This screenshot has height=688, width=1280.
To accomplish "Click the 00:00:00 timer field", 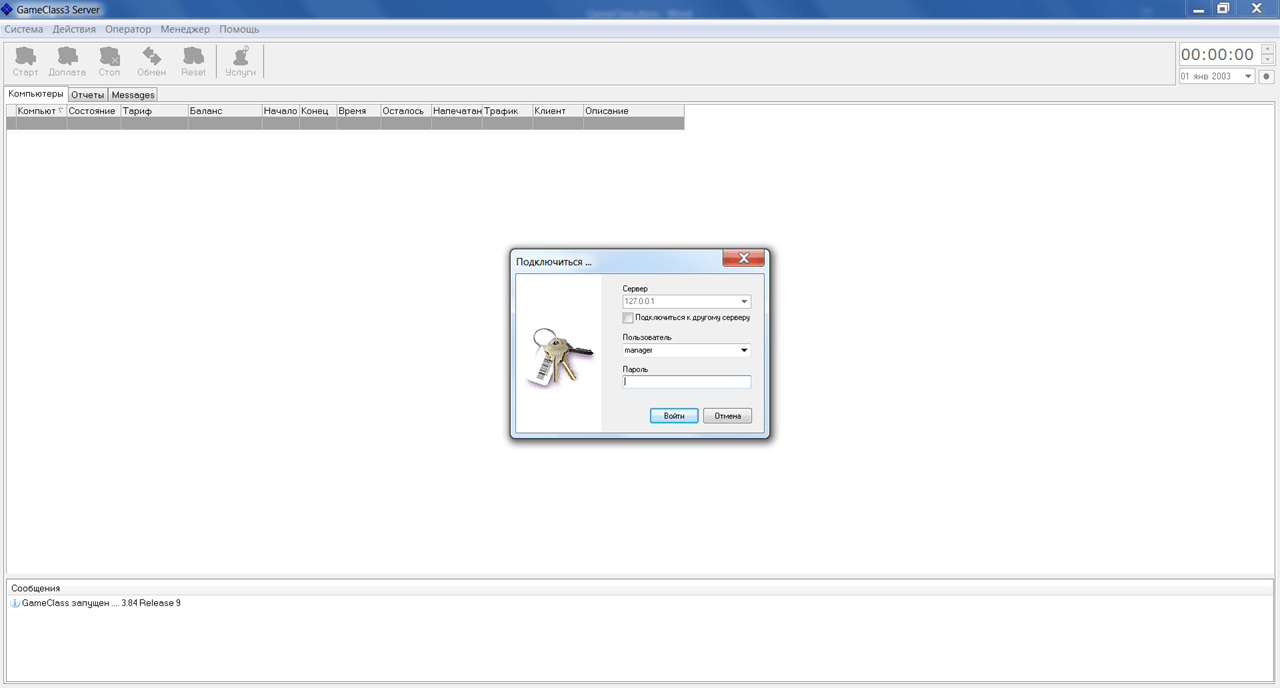I will click(1218, 55).
